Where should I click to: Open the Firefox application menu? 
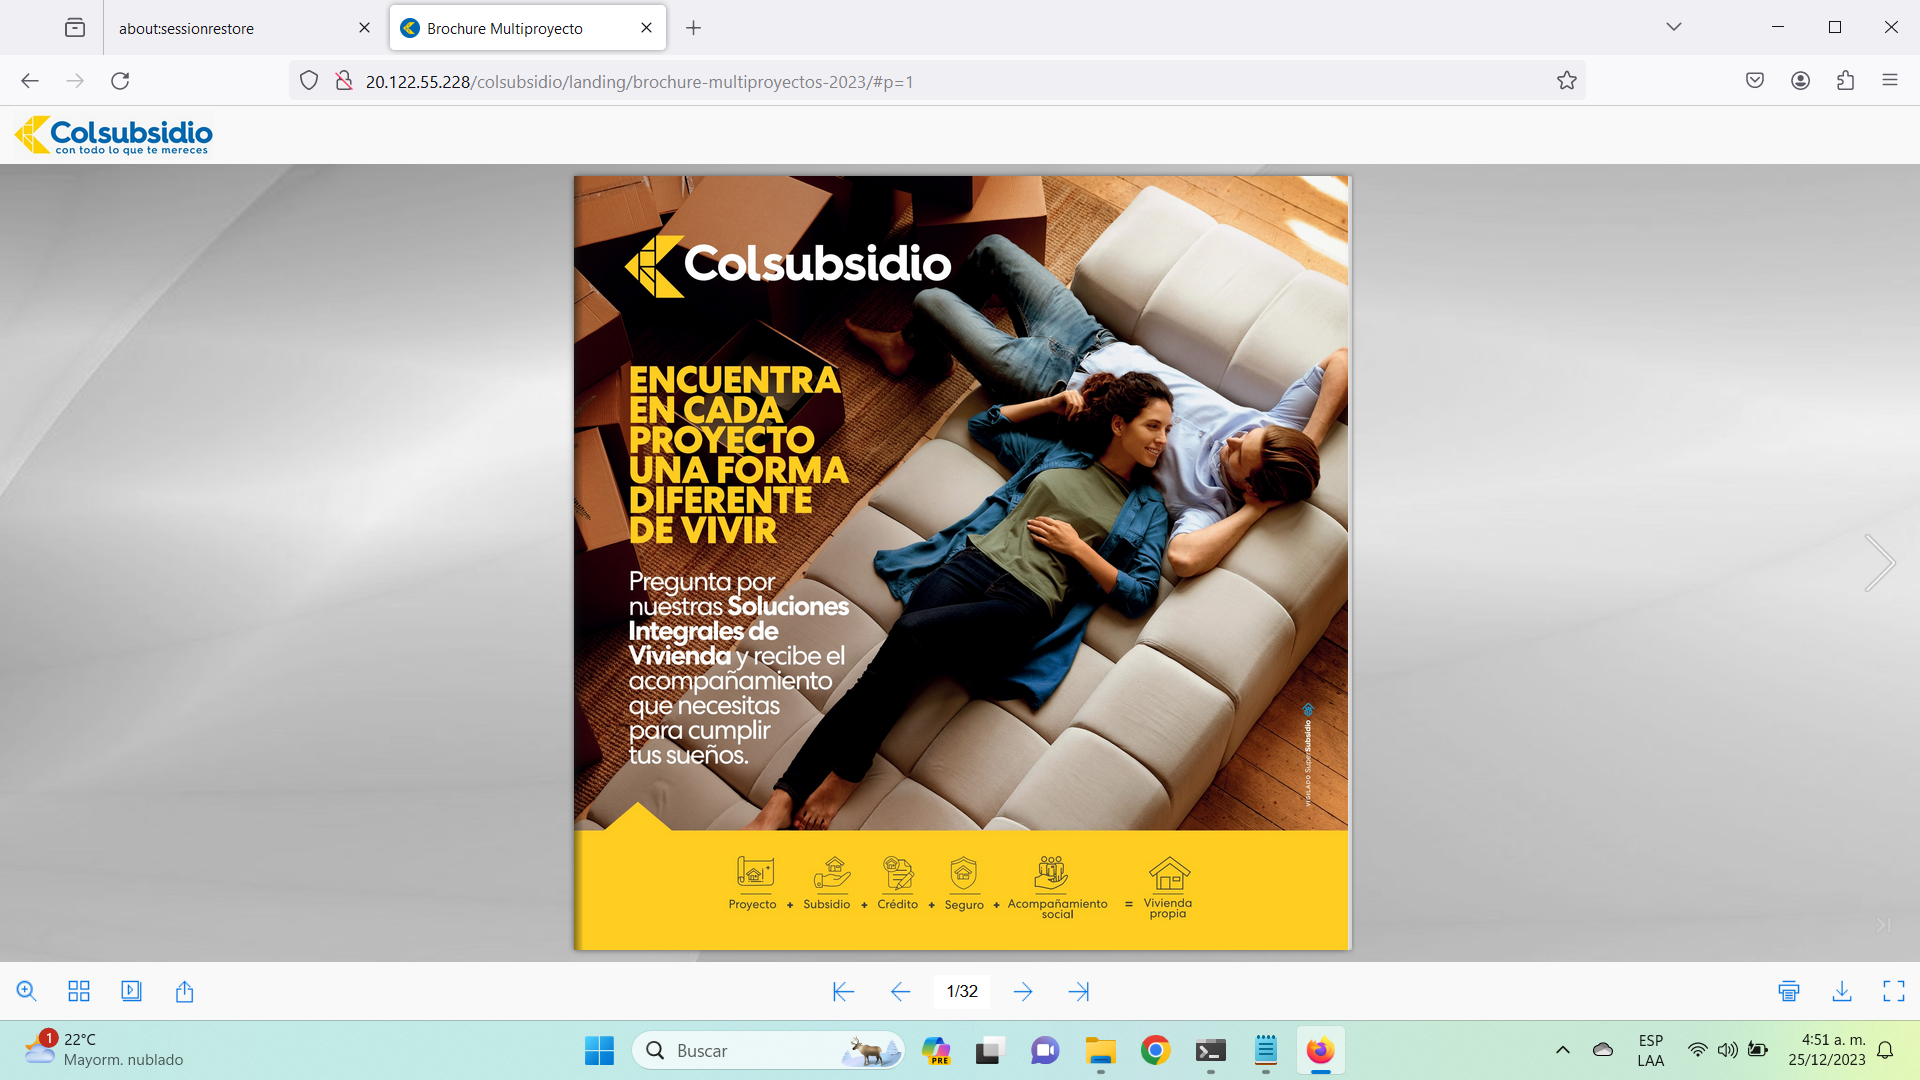coord(1889,81)
